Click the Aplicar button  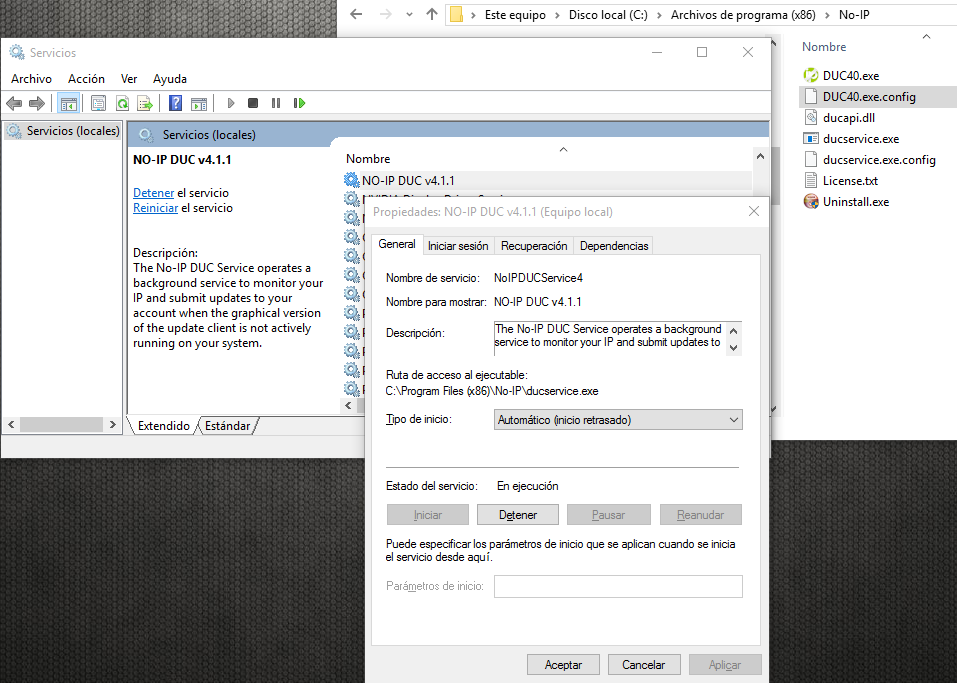pyautogui.click(x=725, y=665)
